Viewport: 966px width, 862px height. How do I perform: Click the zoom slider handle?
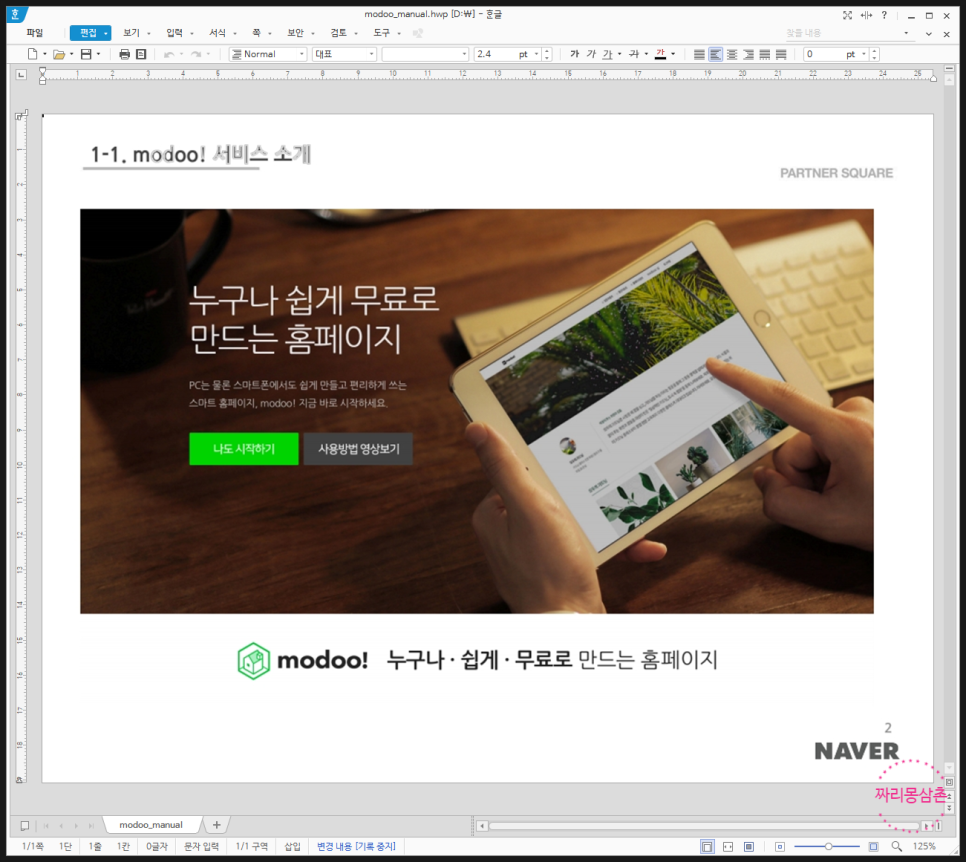[x=828, y=847]
